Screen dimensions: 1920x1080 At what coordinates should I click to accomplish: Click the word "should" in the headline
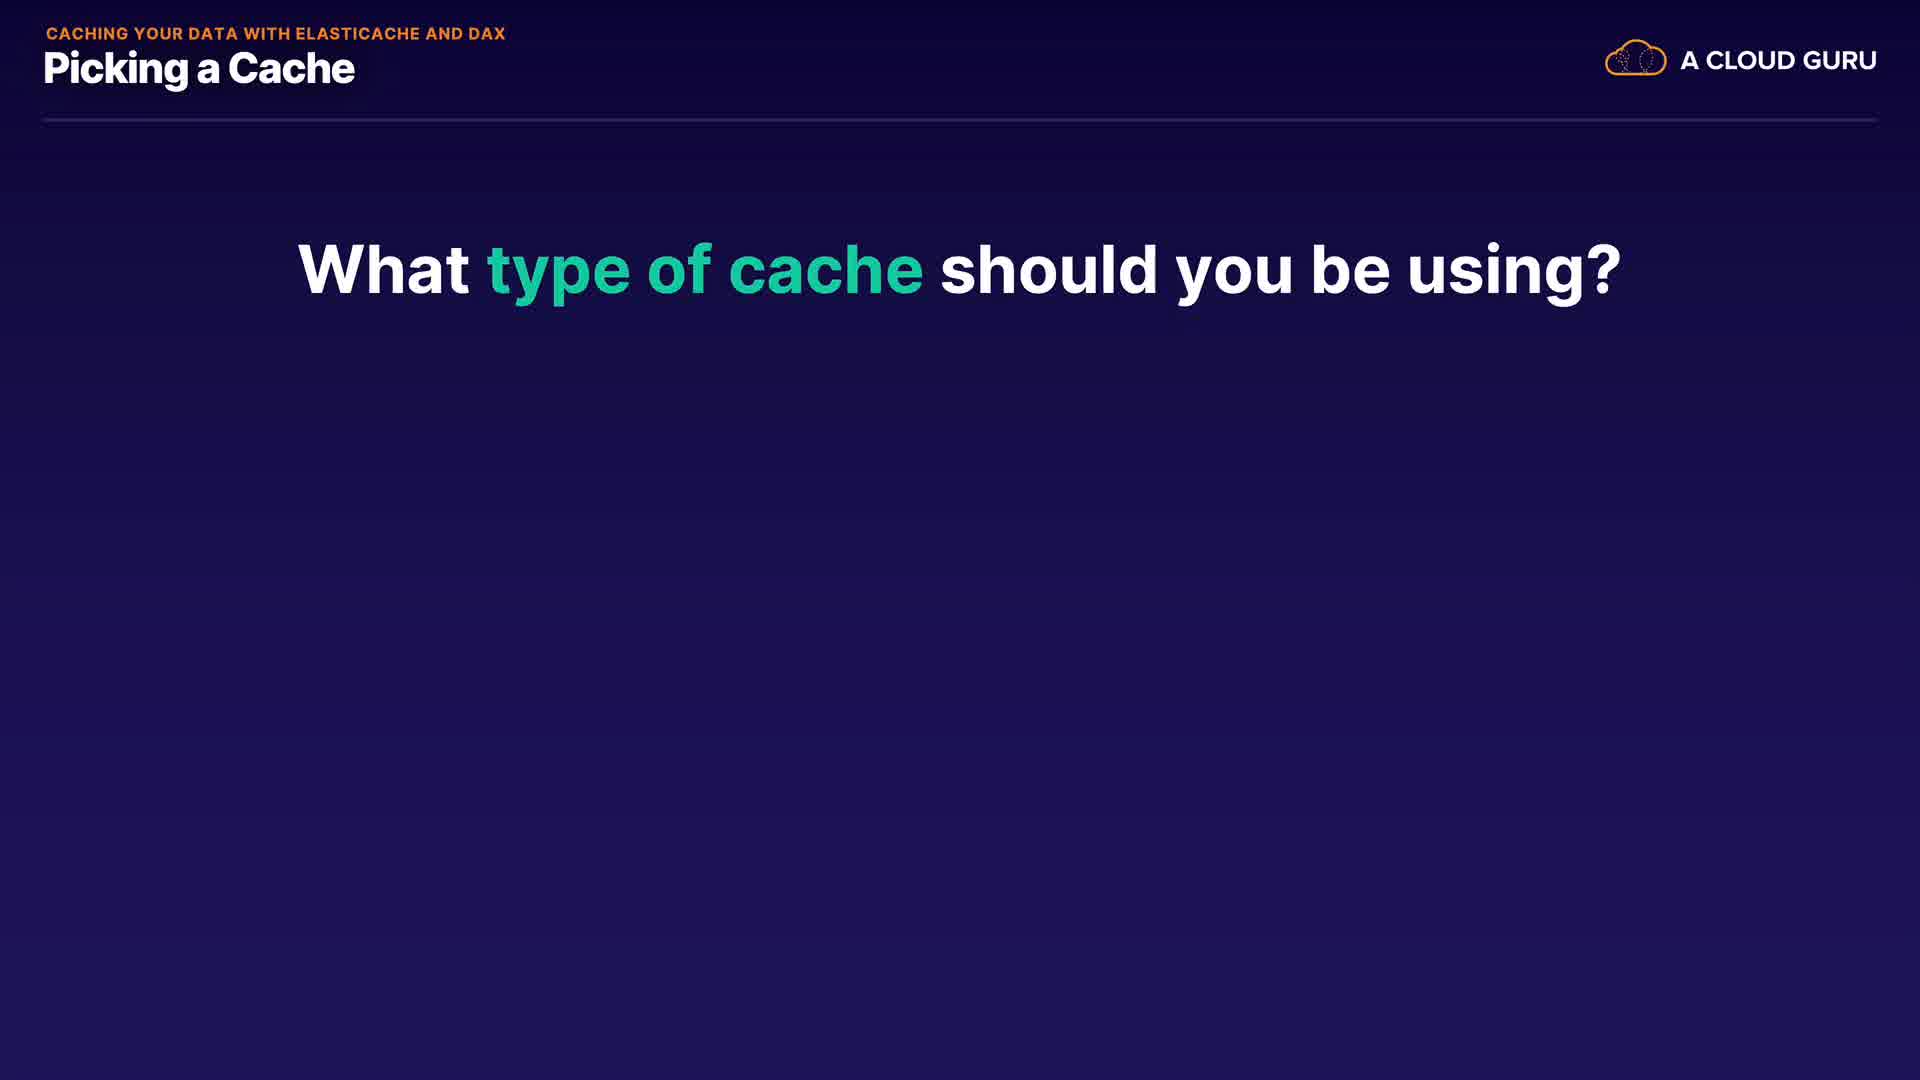1049,270
